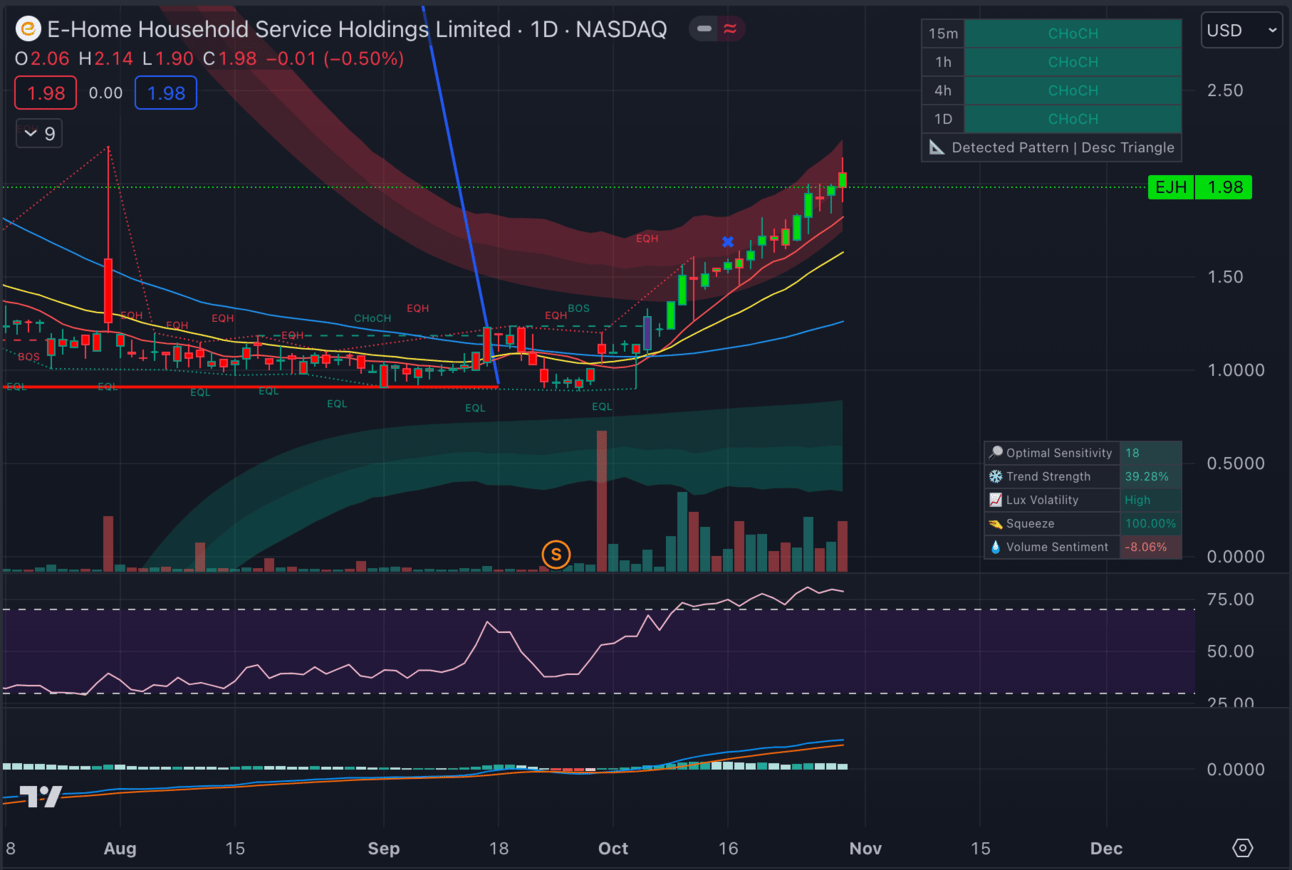Screen dimensions: 1292x870
Task: Open the chart settings hexagon icon
Action: tap(1242, 848)
